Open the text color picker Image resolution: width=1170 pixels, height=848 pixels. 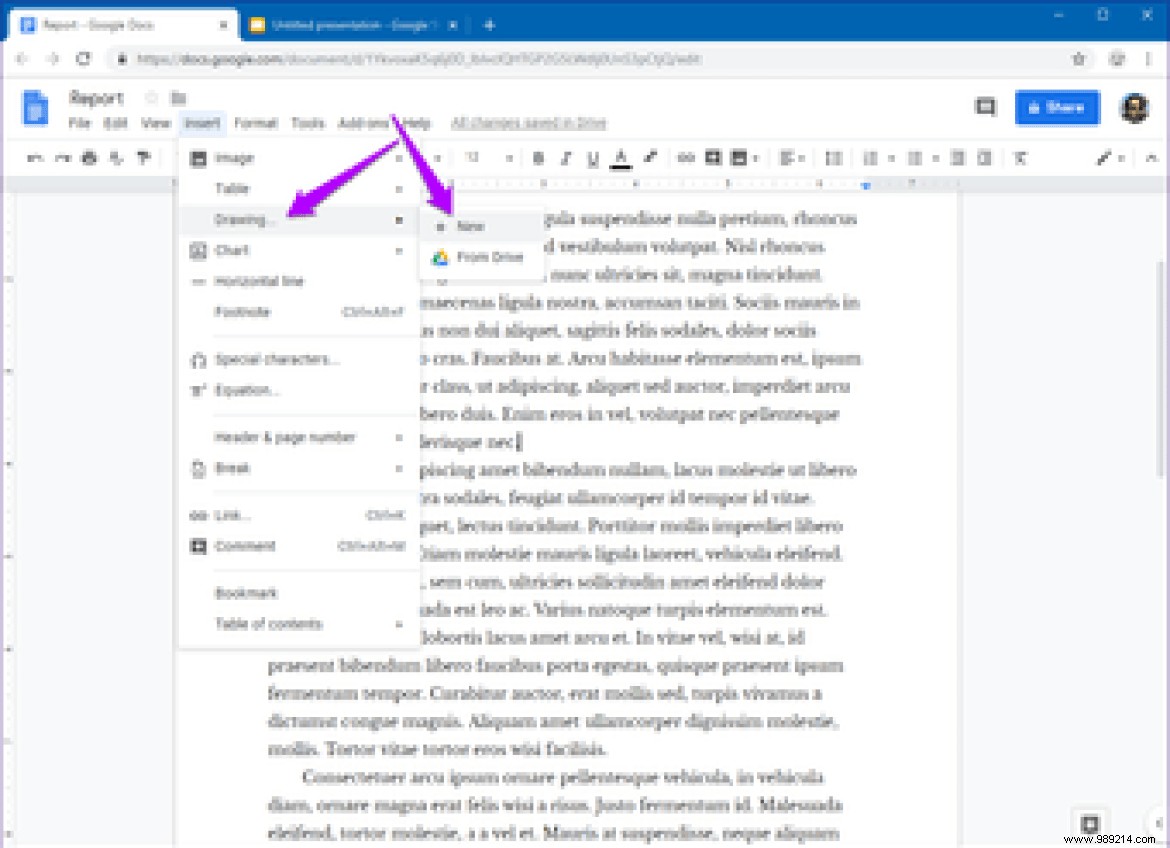pyautogui.click(x=622, y=158)
